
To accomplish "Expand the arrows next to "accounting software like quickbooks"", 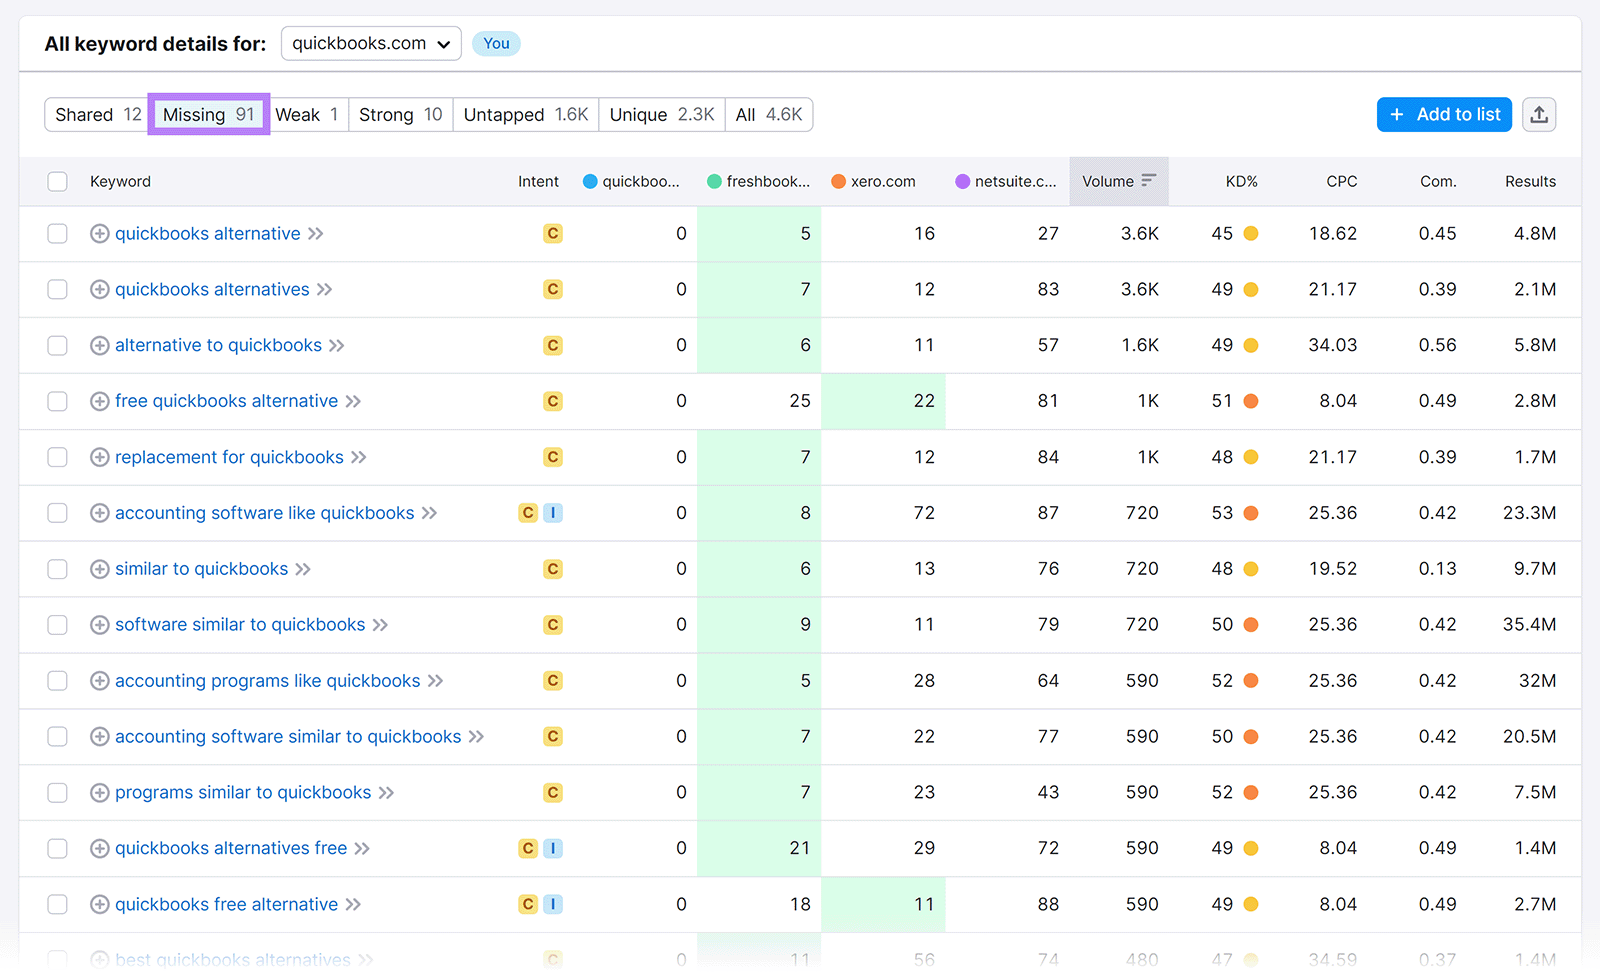I will [430, 513].
